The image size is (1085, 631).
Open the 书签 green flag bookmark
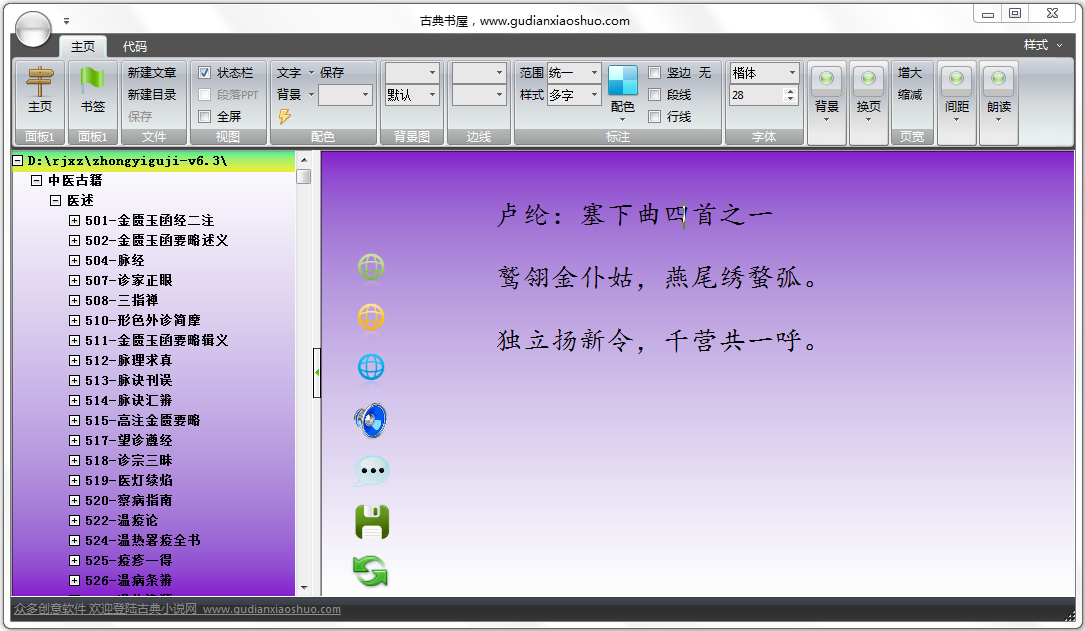[92, 80]
